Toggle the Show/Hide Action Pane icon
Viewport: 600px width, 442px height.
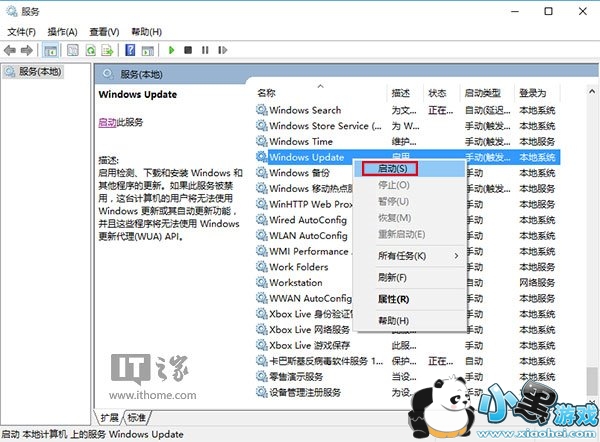click(x=148, y=50)
